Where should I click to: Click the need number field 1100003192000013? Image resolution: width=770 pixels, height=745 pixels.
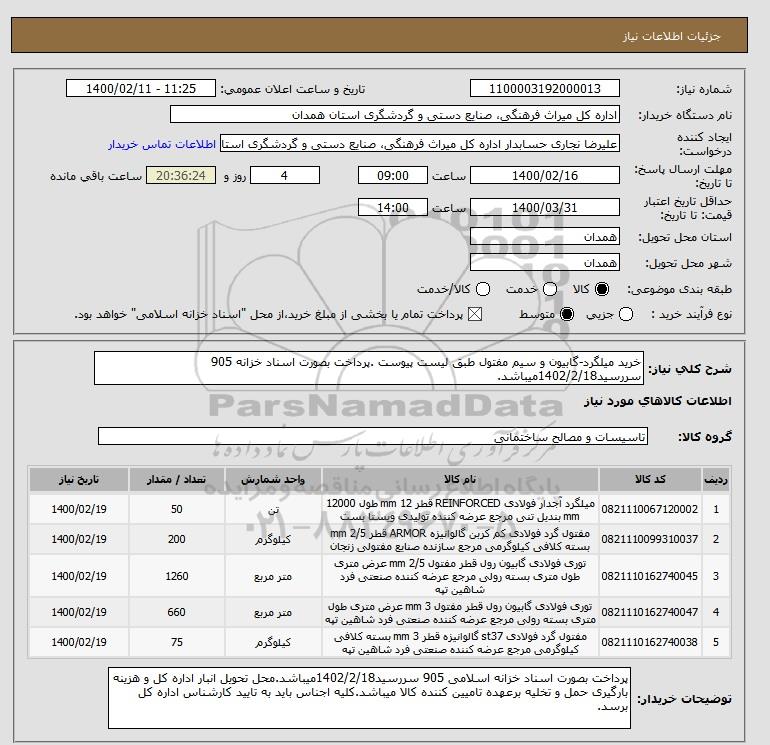pyautogui.click(x=545, y=88)
